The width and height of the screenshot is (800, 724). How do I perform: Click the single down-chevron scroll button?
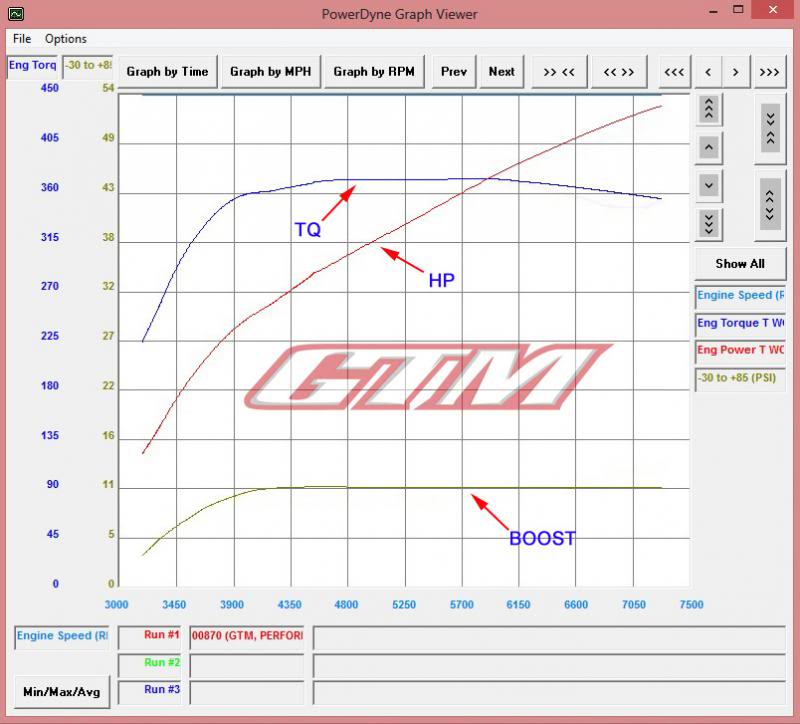(x=709, y=185)
